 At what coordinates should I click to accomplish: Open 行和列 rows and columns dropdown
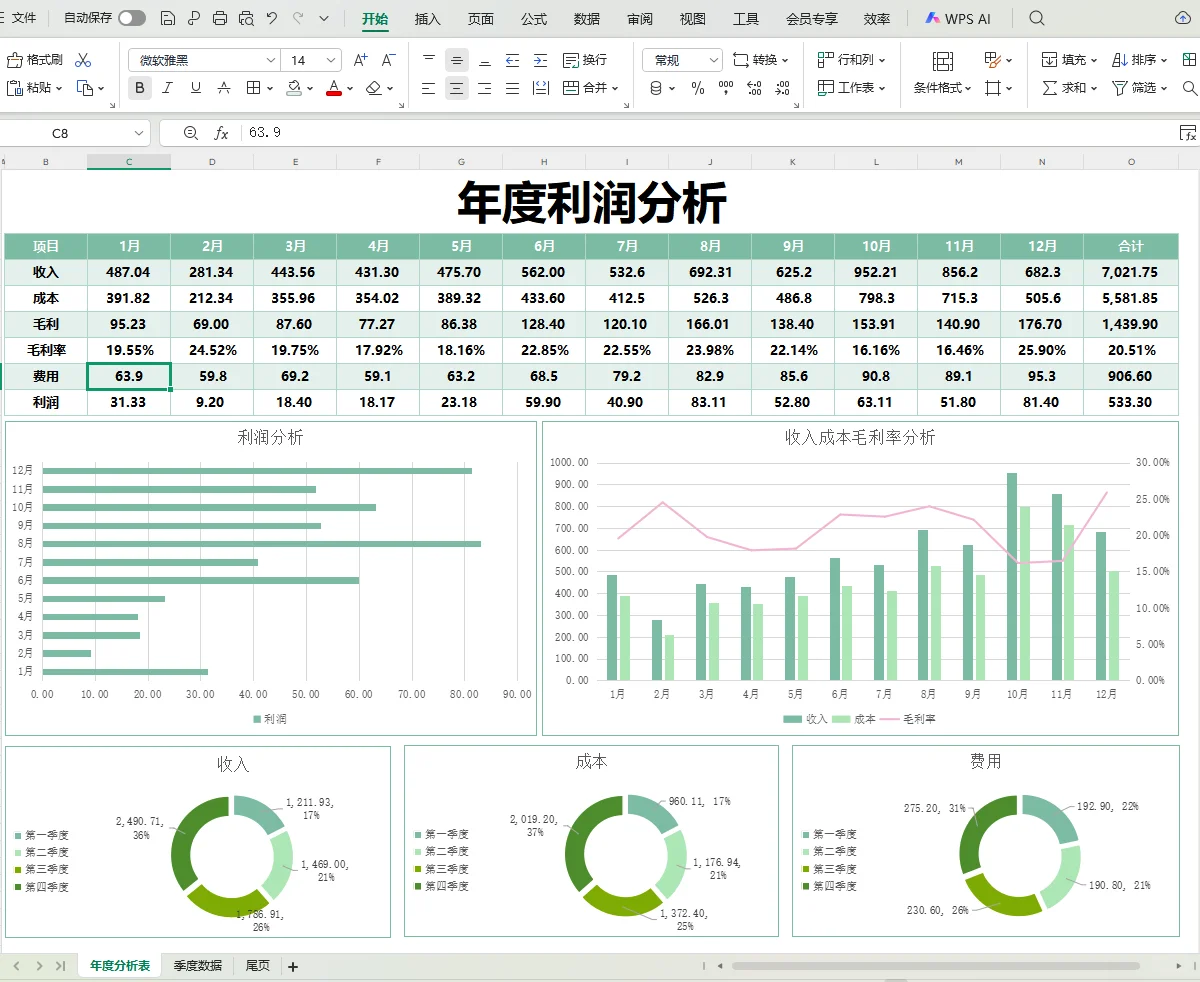coord(851,60)
